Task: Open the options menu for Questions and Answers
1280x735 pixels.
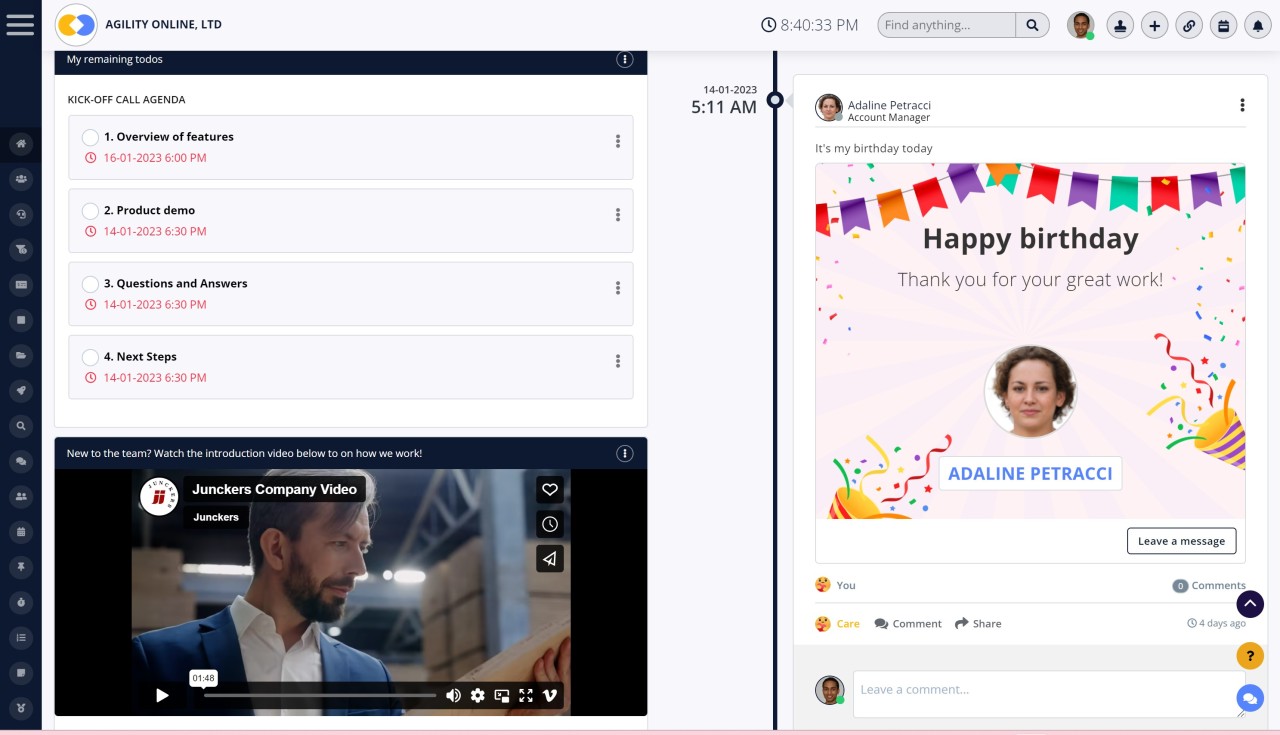Action: (x=617, y=288)
